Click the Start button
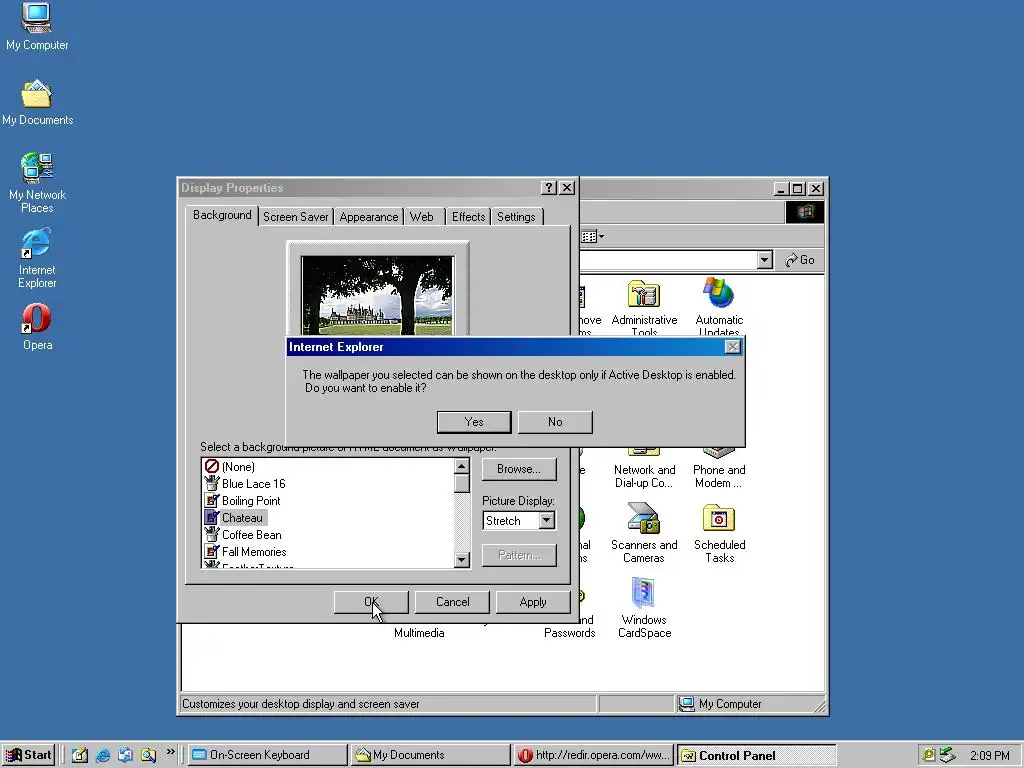Image resolution: width=1024 pixels, height=768 pixels. click(28, 755)
